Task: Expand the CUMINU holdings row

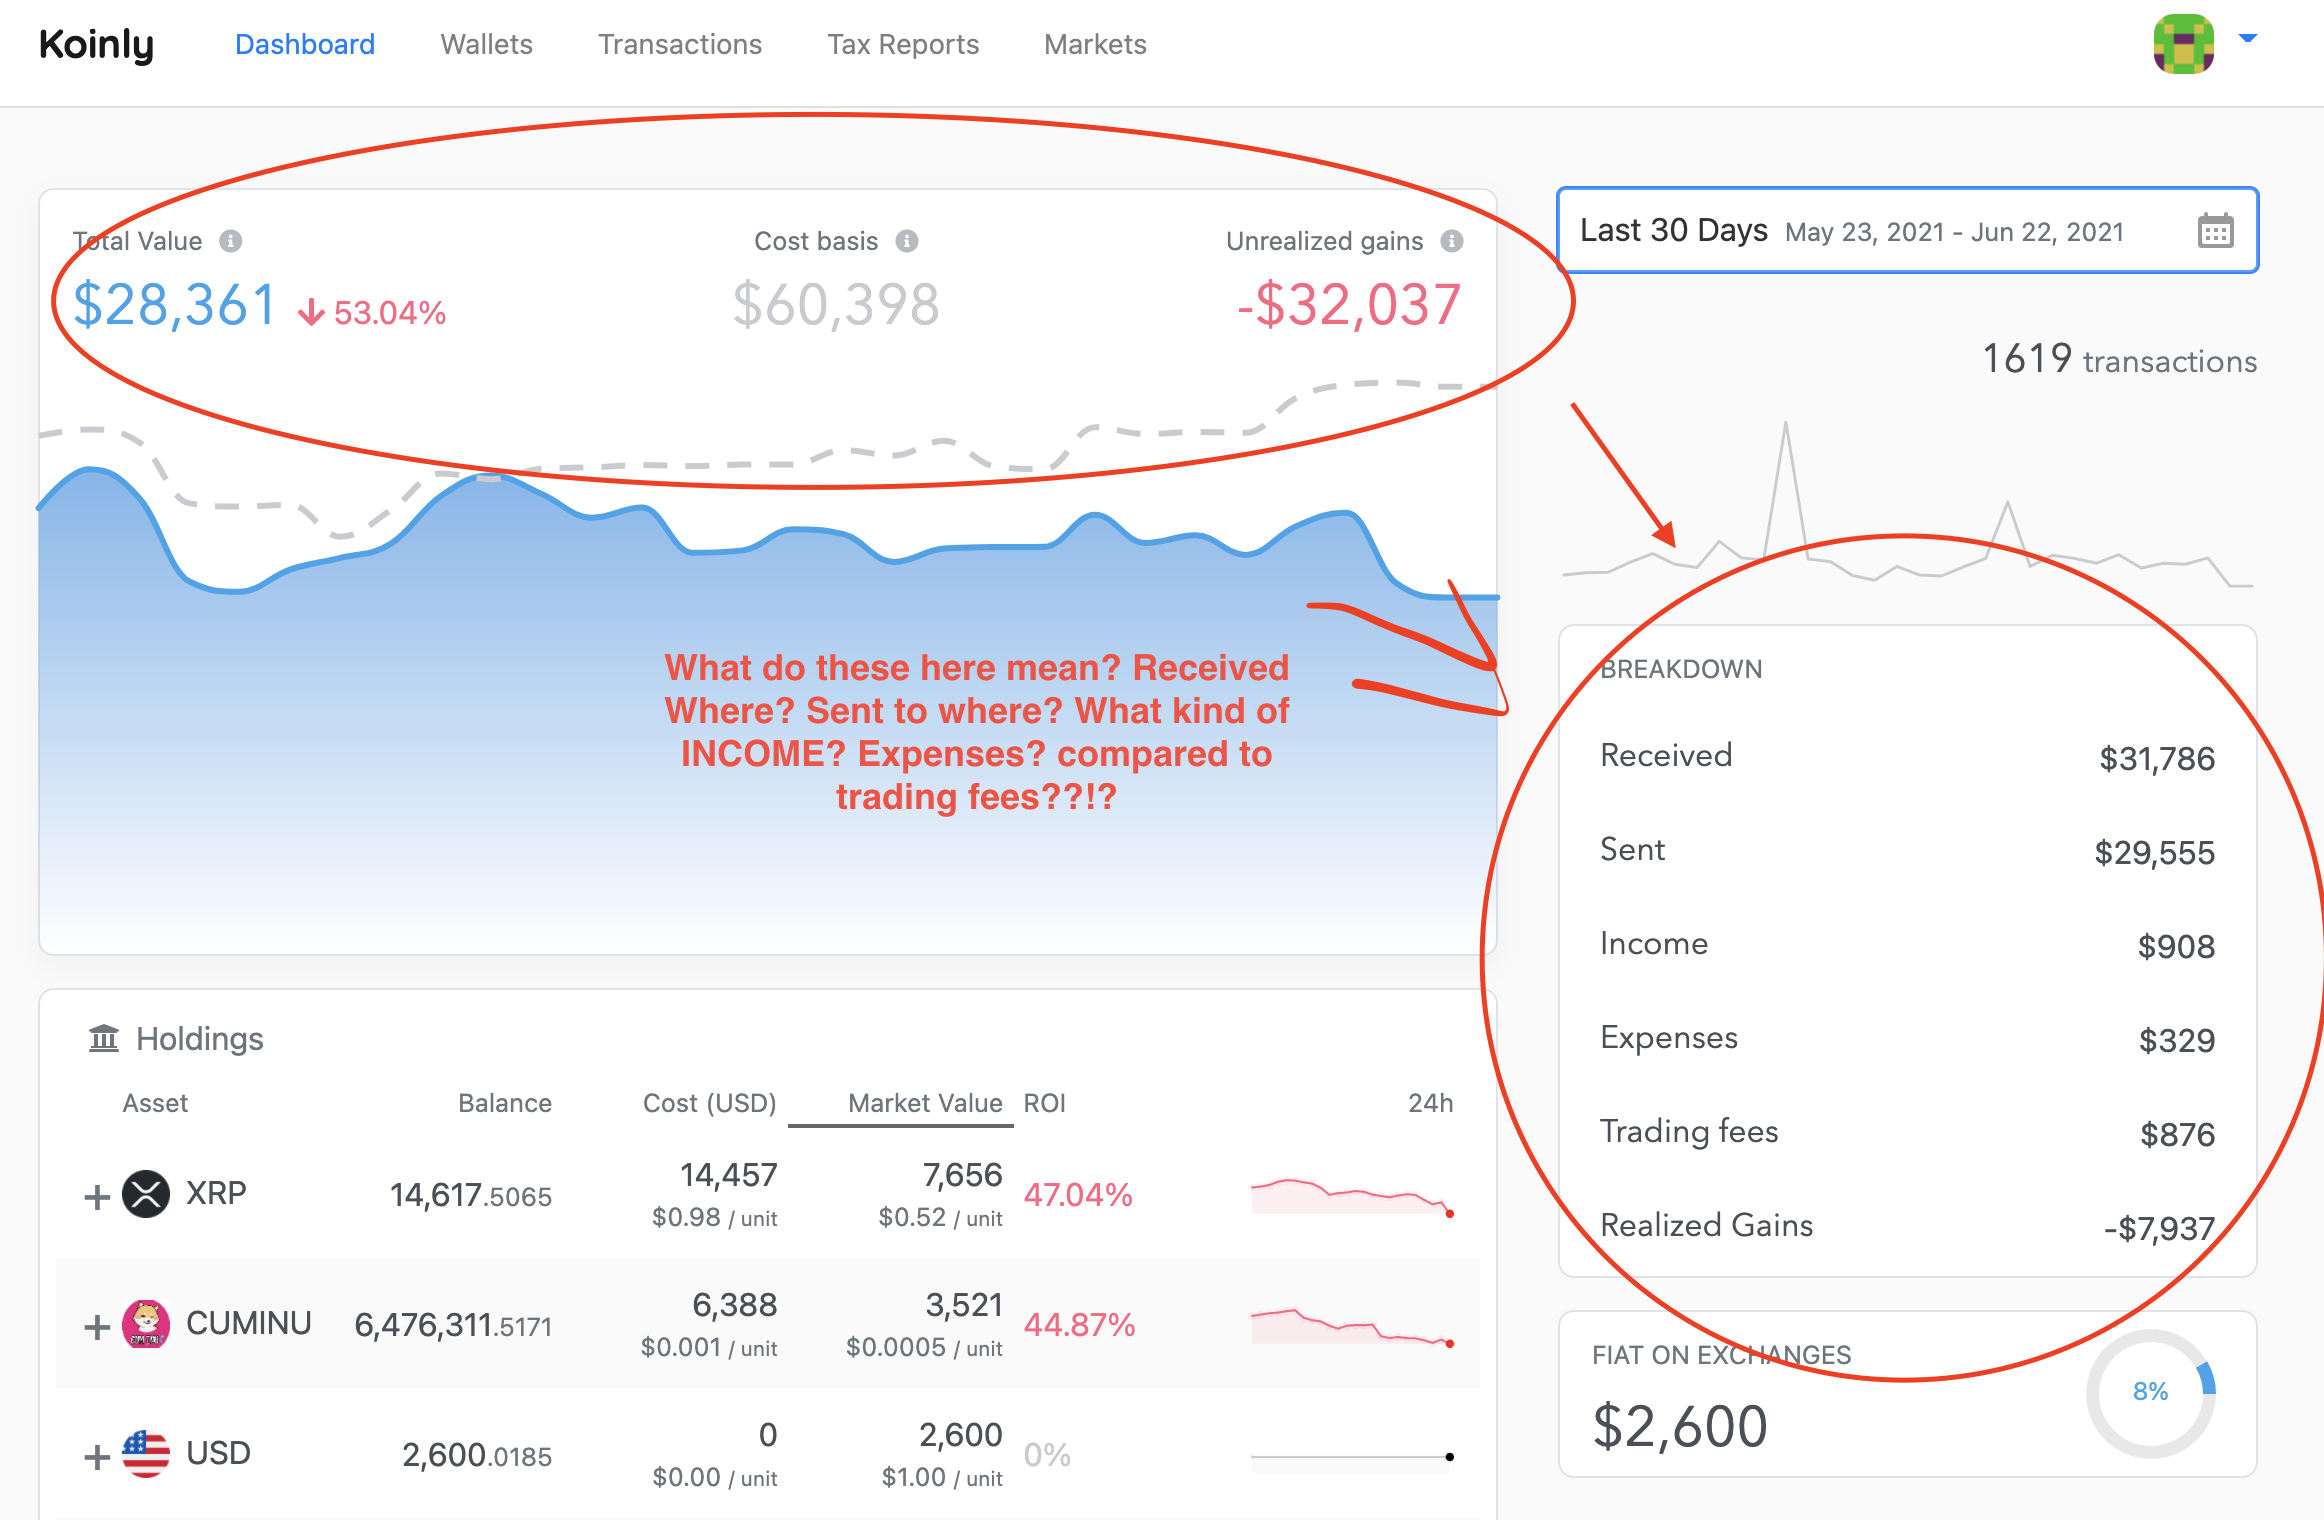Action: coord(97,1327)
